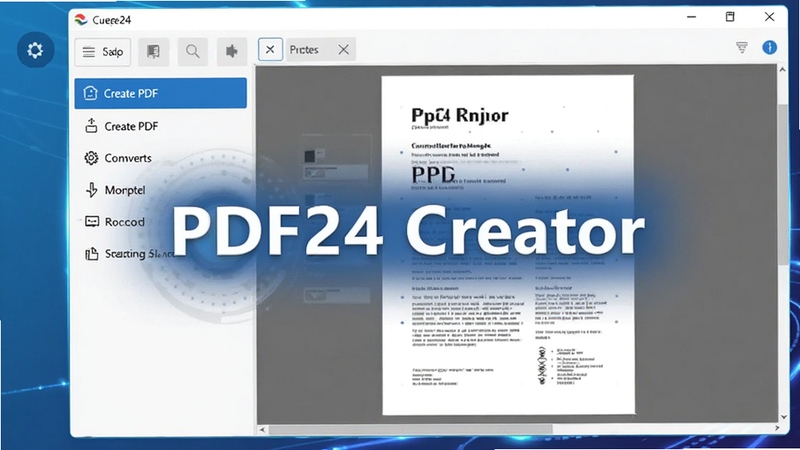Open the Roccod sidebar entry
The width and height of the screenshot is (800, 450).
pyautogui.click(x=161, y=222)
